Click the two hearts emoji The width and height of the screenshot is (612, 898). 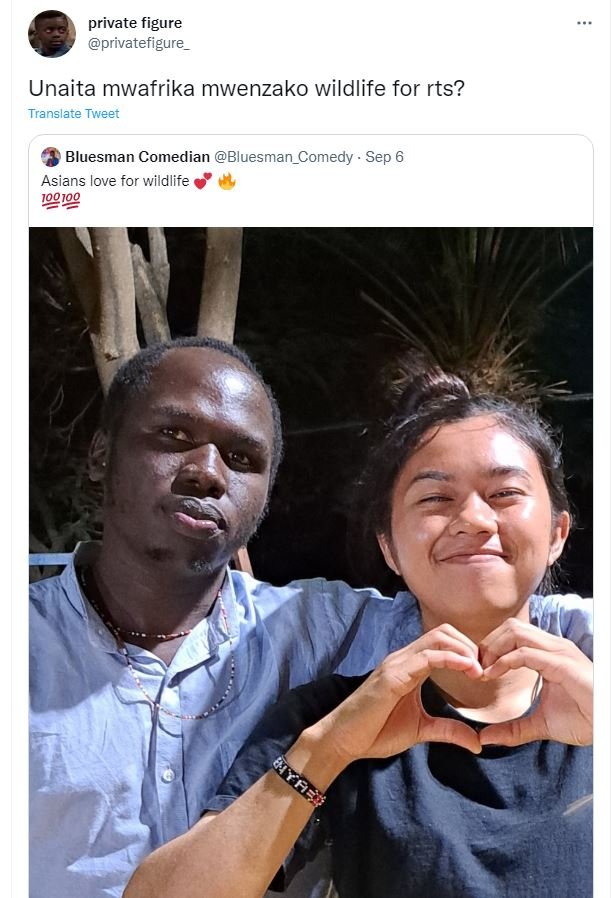203,181
